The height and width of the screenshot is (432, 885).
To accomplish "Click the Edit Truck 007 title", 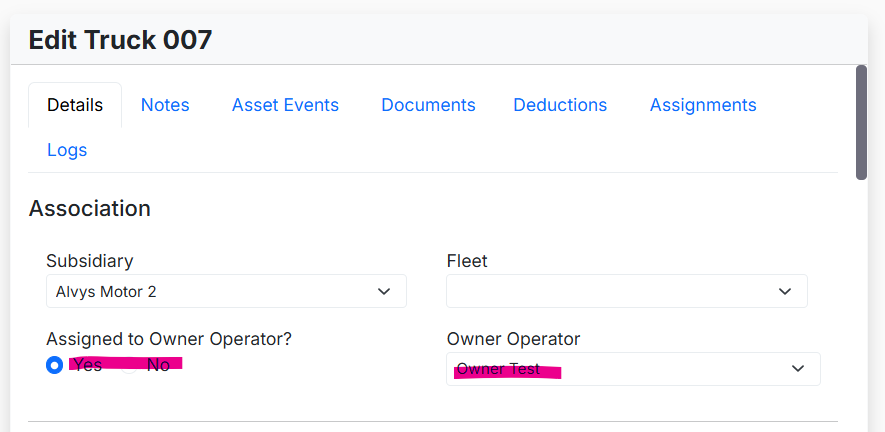I will click(x=120, y=40).
